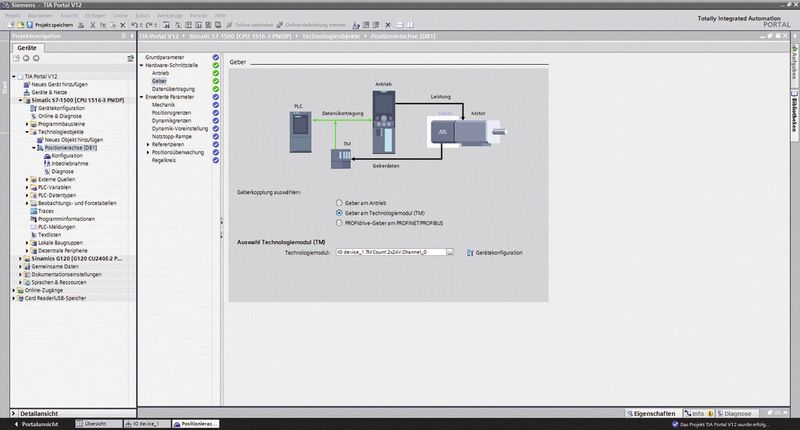Screen dimensions: 800x430
Task: Expand the Programmbausteine folder
Action: point(27,124)
